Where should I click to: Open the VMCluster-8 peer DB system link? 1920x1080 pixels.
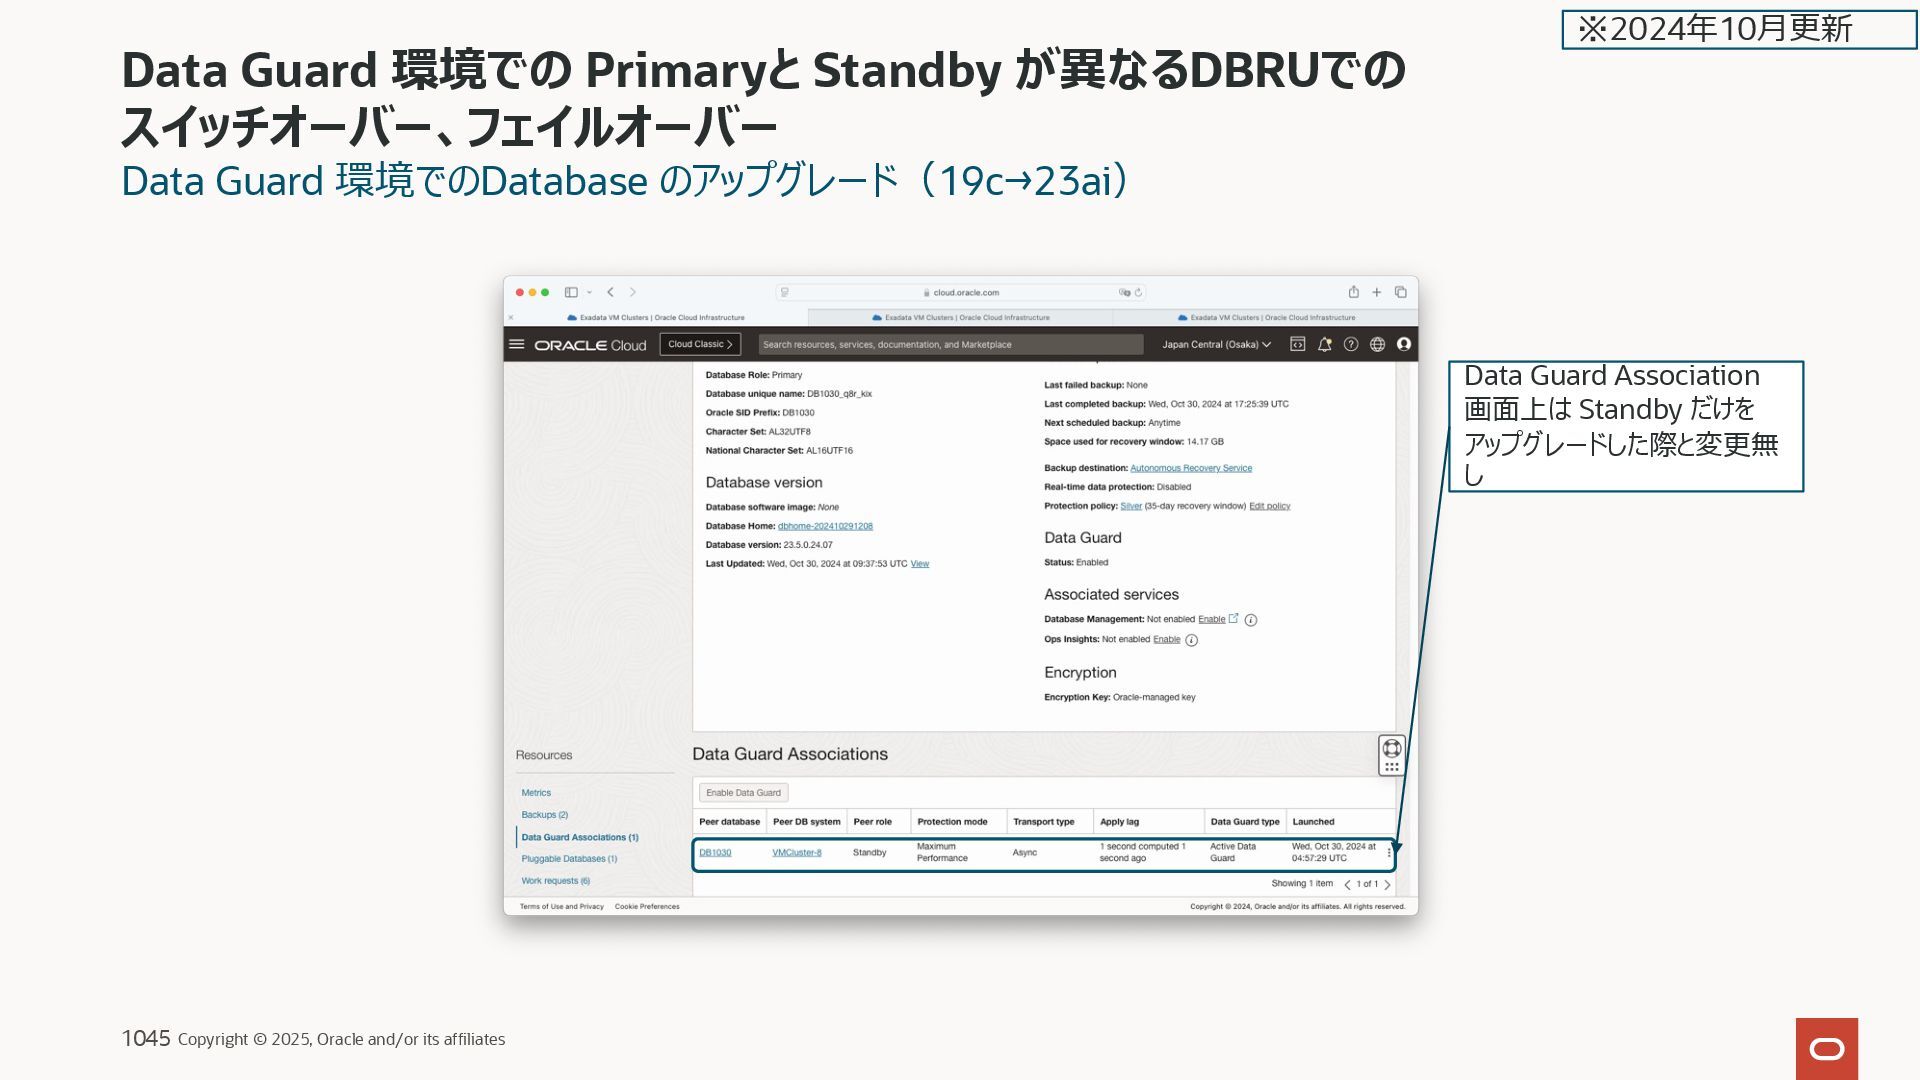(x=796, y=853)
